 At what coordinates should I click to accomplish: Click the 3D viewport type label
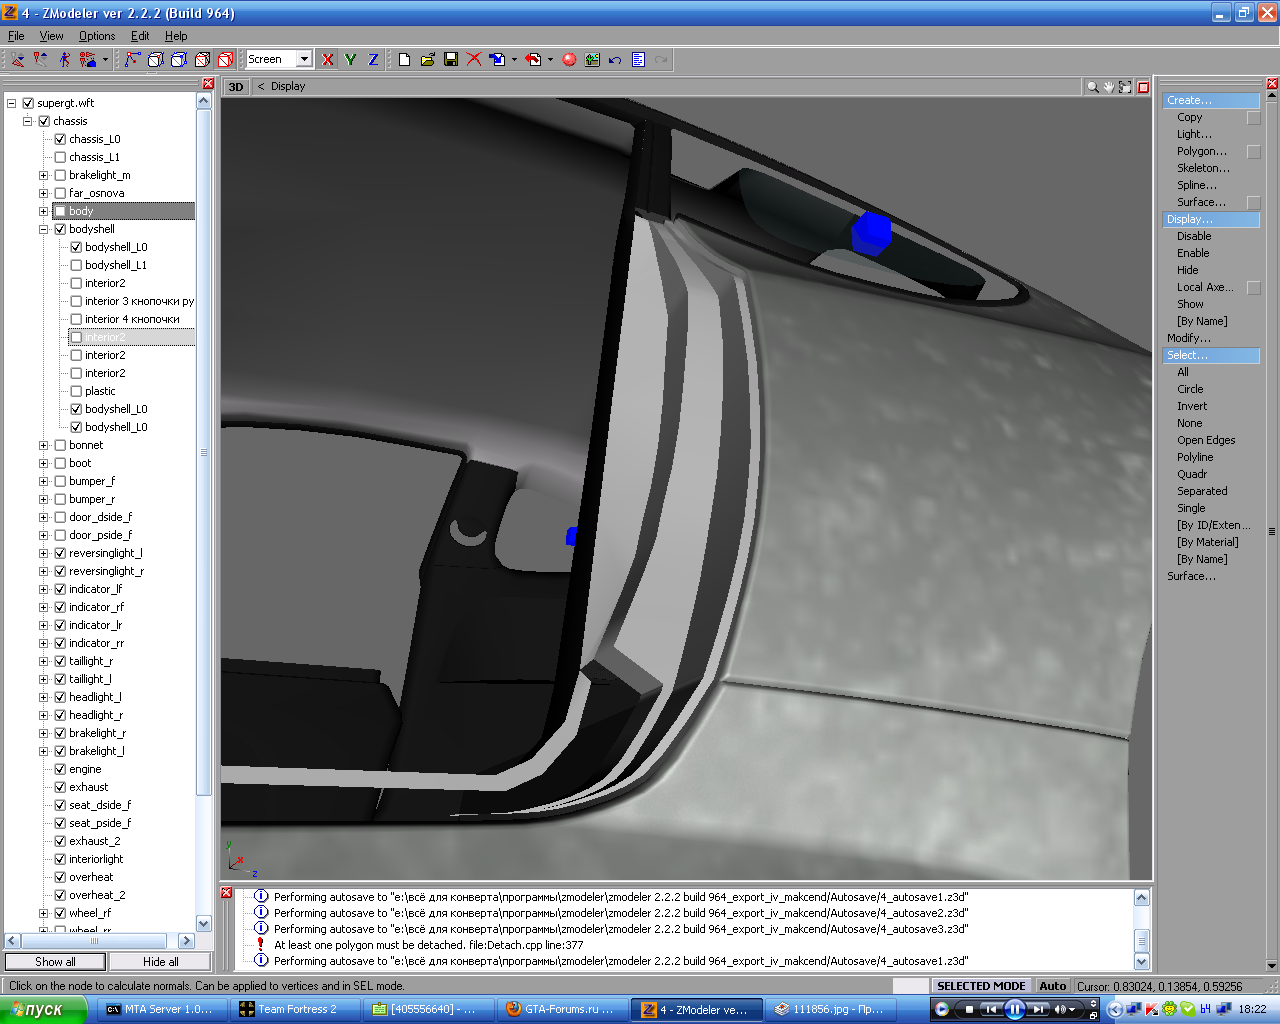[x=236, y=87]
